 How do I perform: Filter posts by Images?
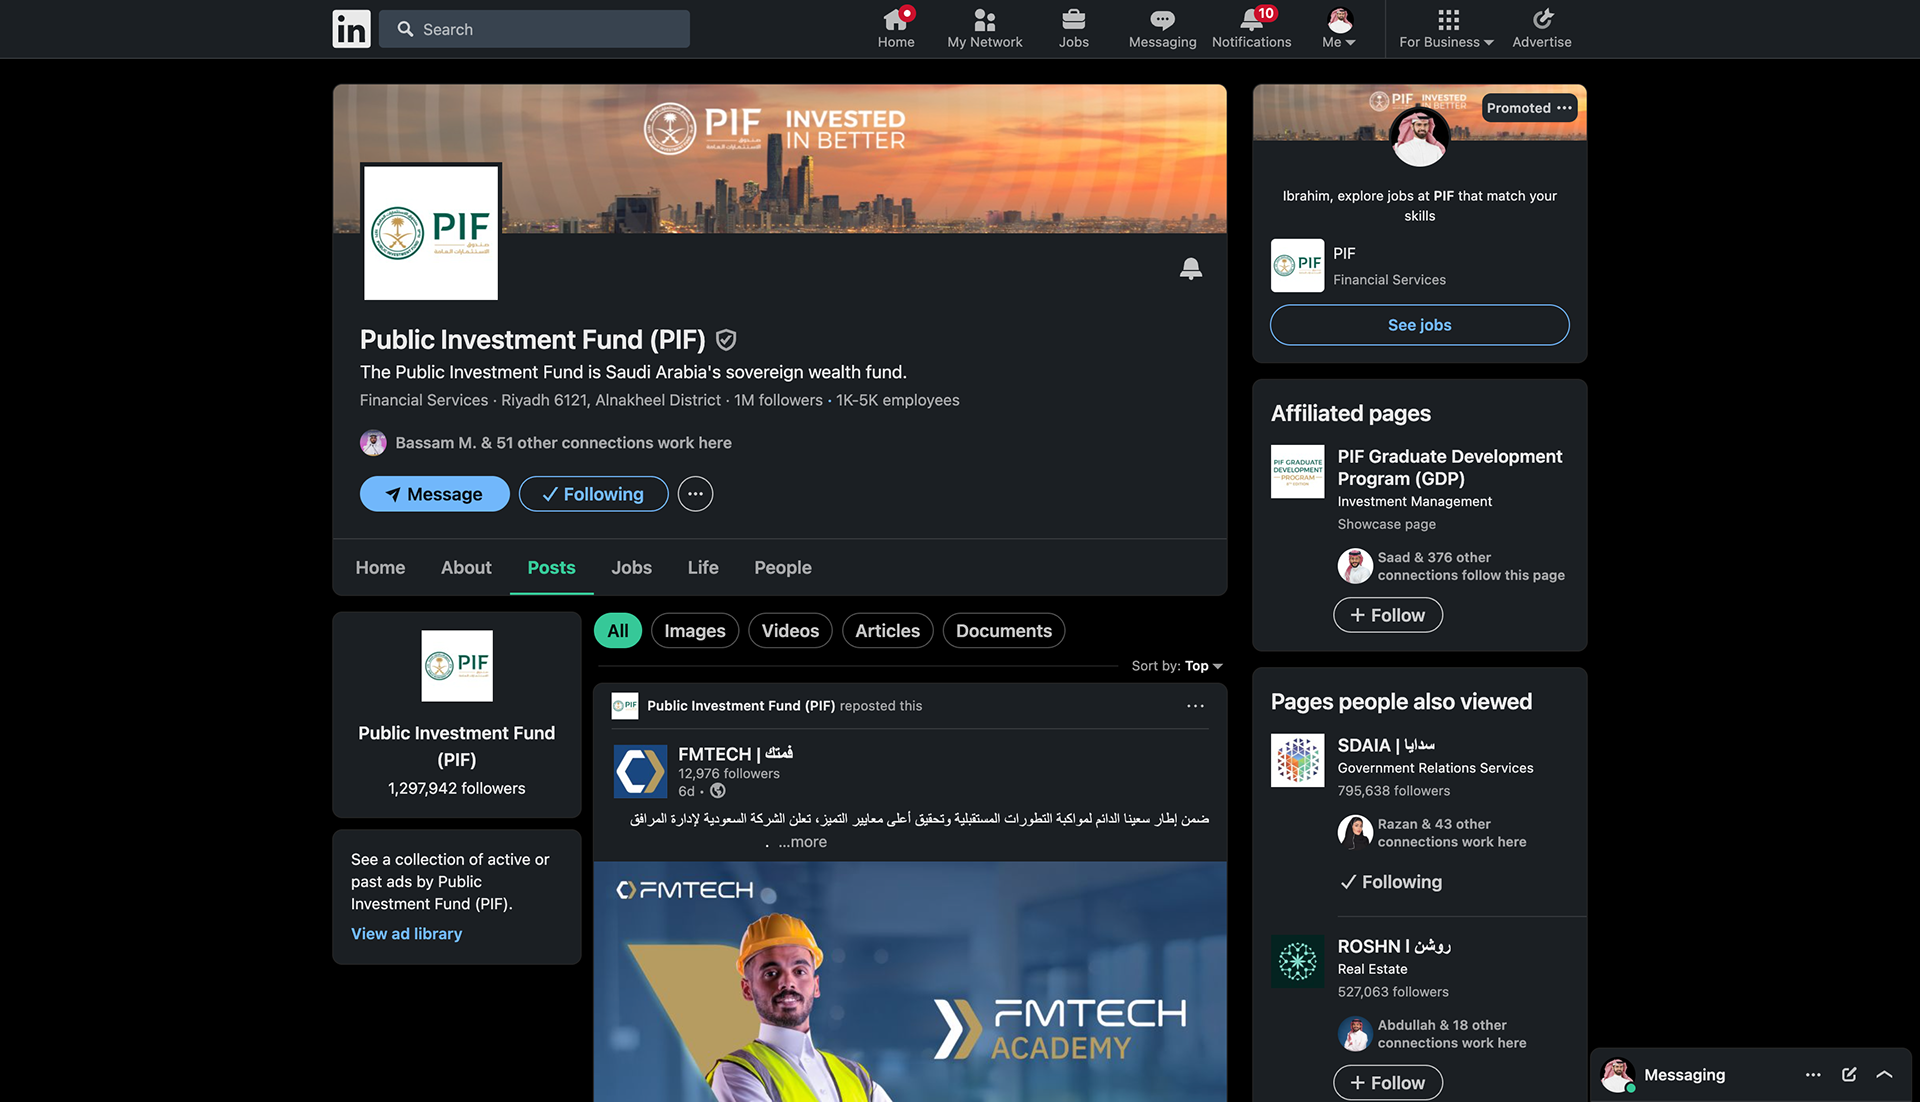tap(695, 631)
